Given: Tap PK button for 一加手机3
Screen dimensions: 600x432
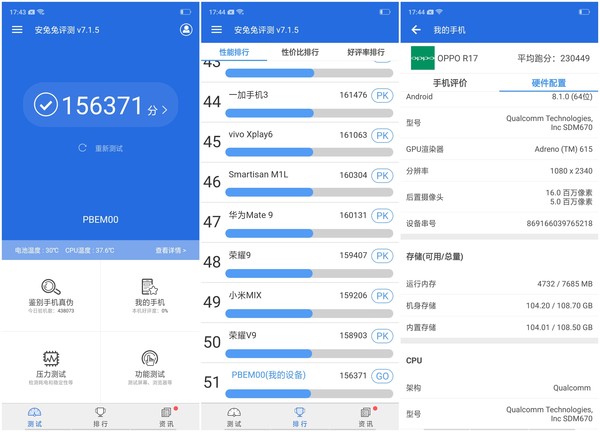Looking at the screenshot, I should pos(382,95).
